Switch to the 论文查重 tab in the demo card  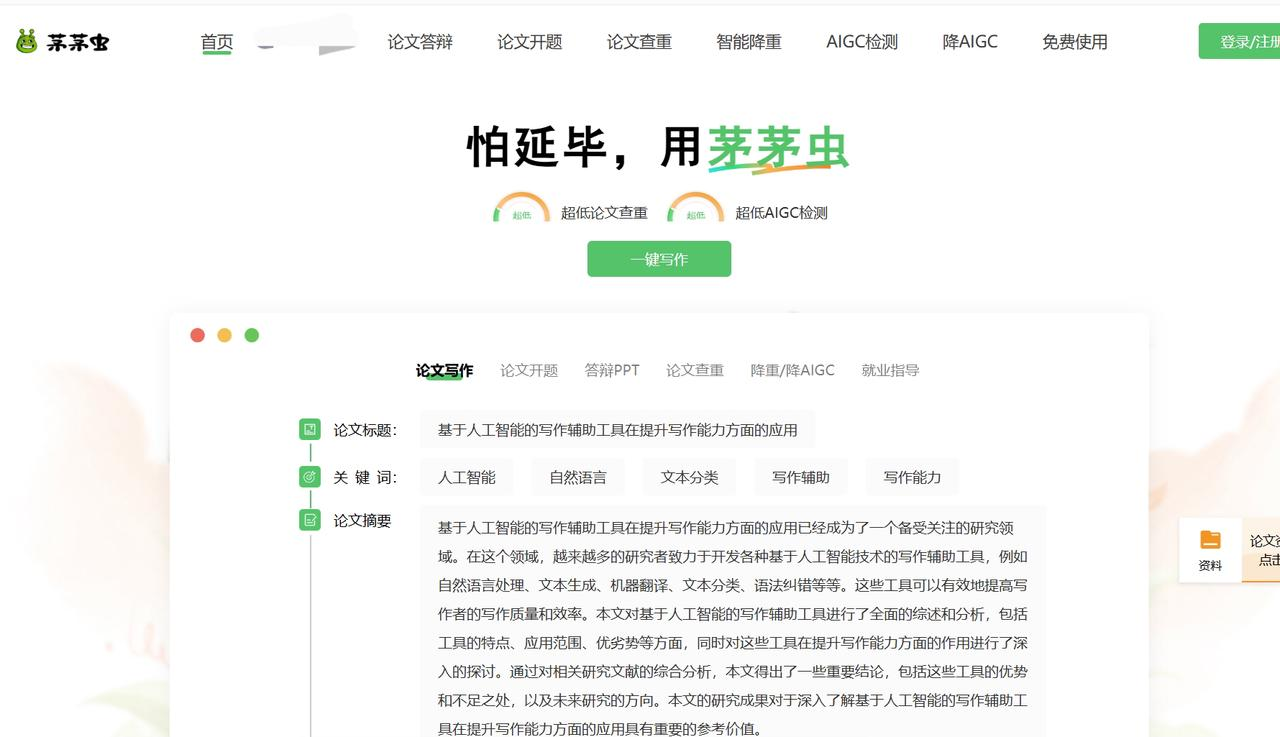[x=695, y=370]
